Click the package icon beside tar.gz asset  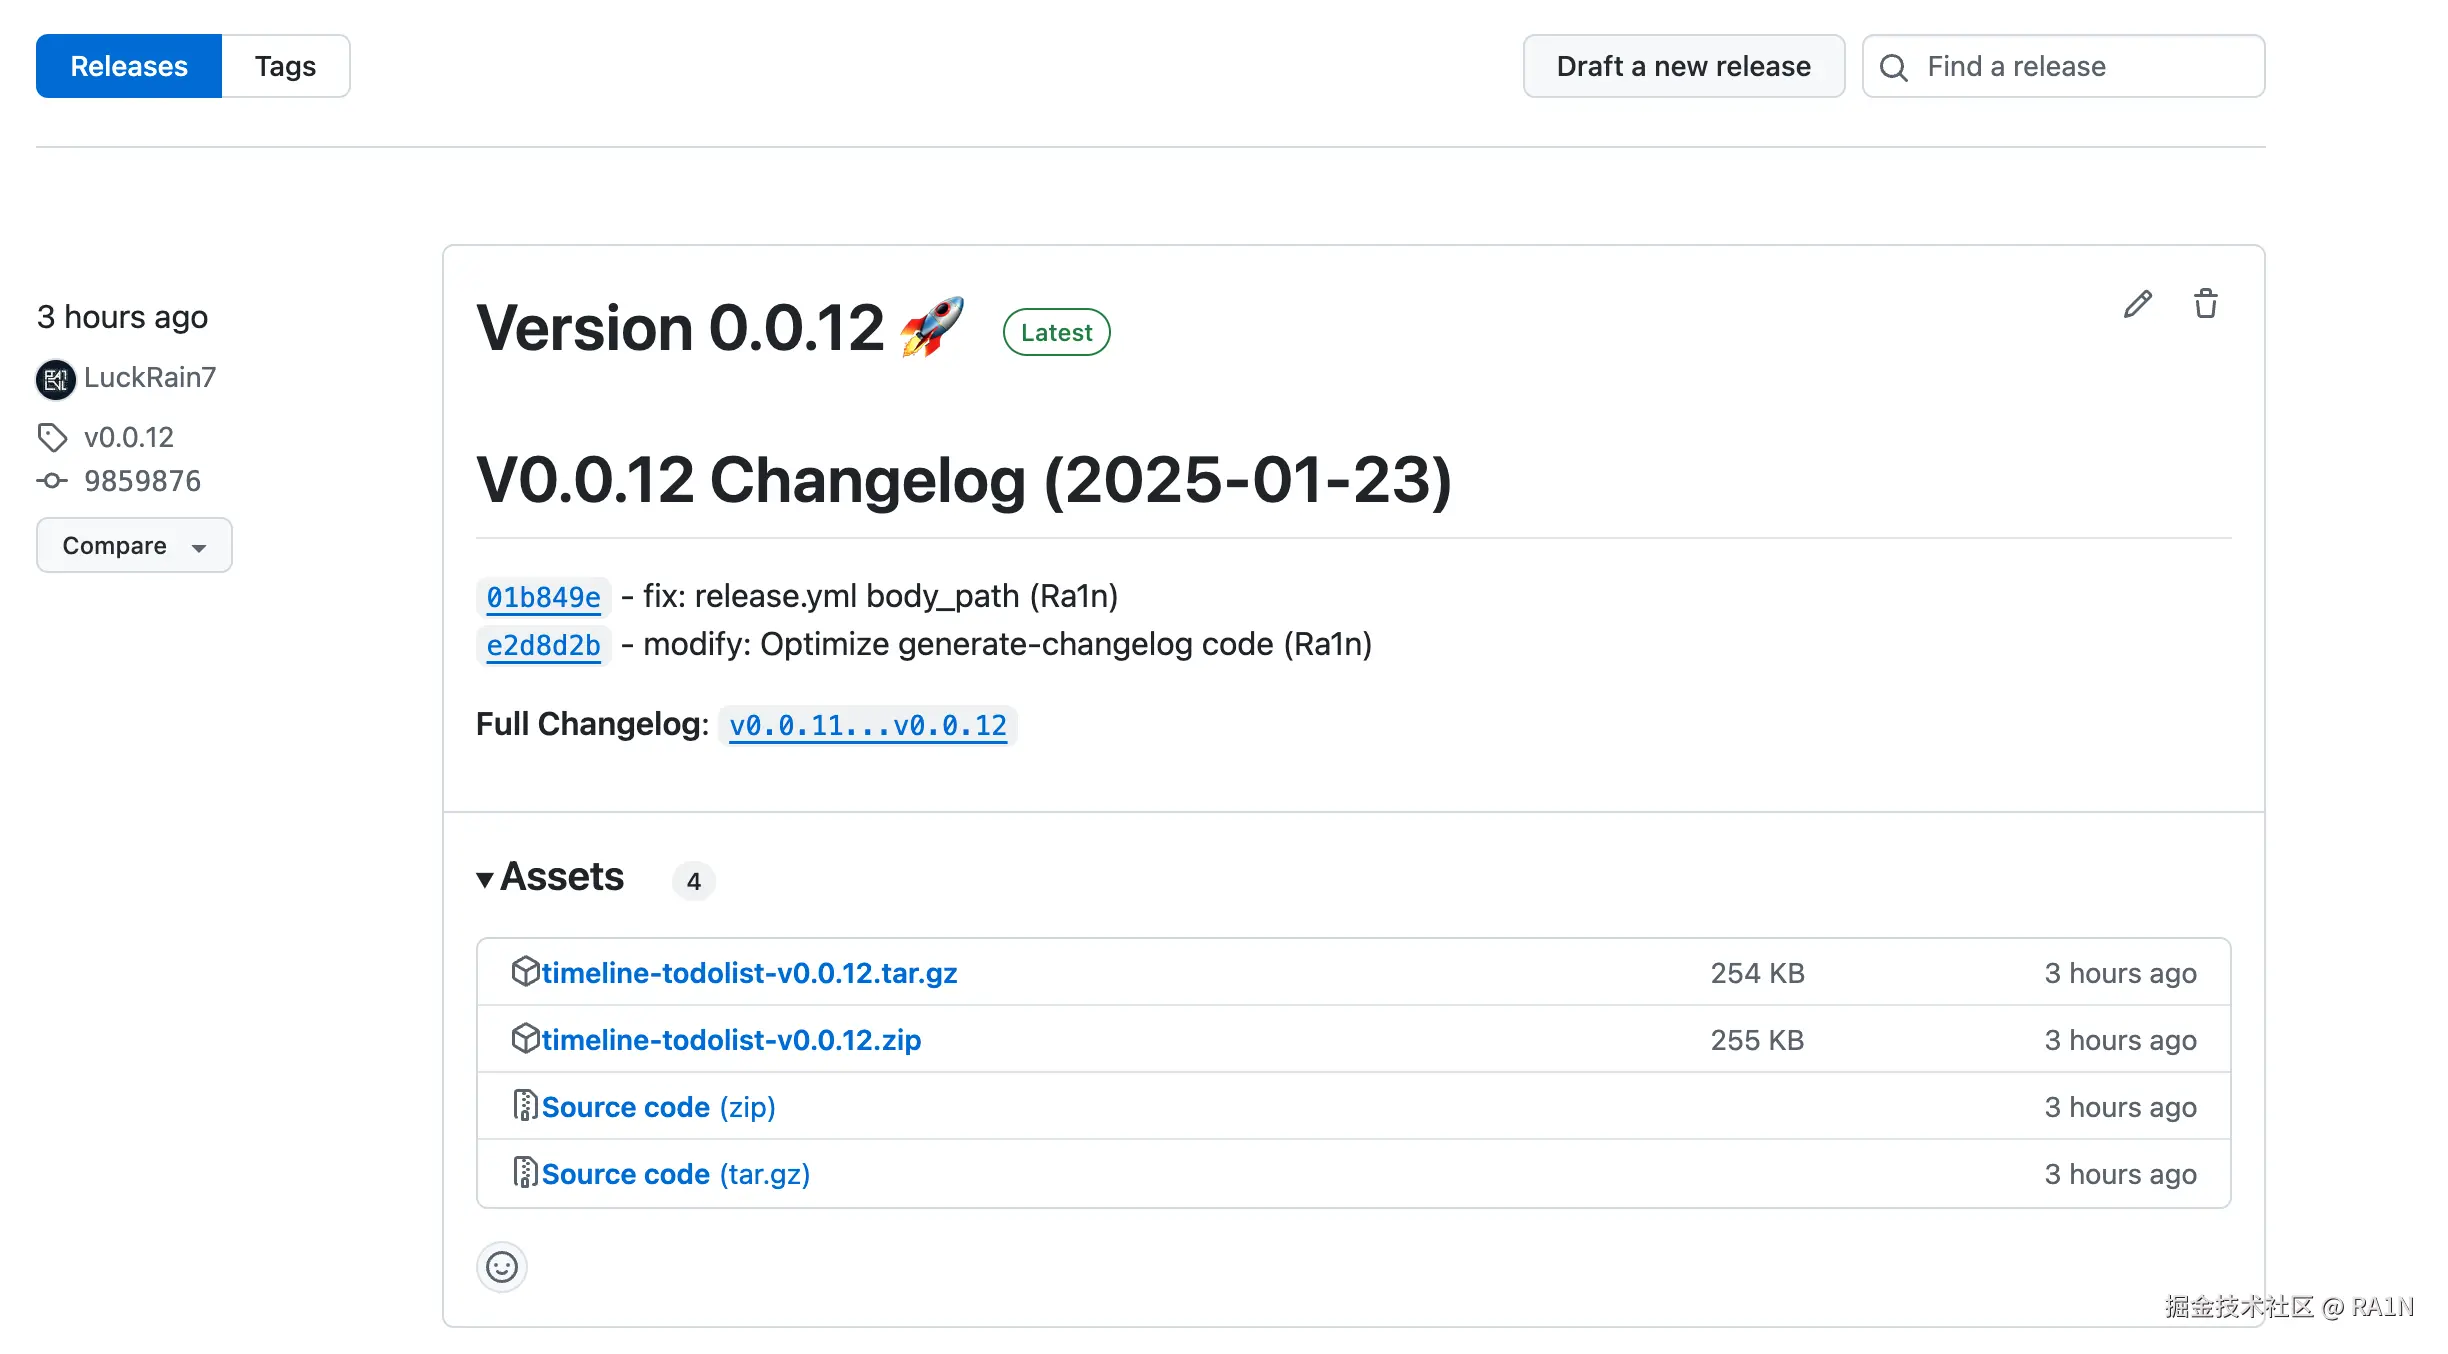click(x=525, y=971)
